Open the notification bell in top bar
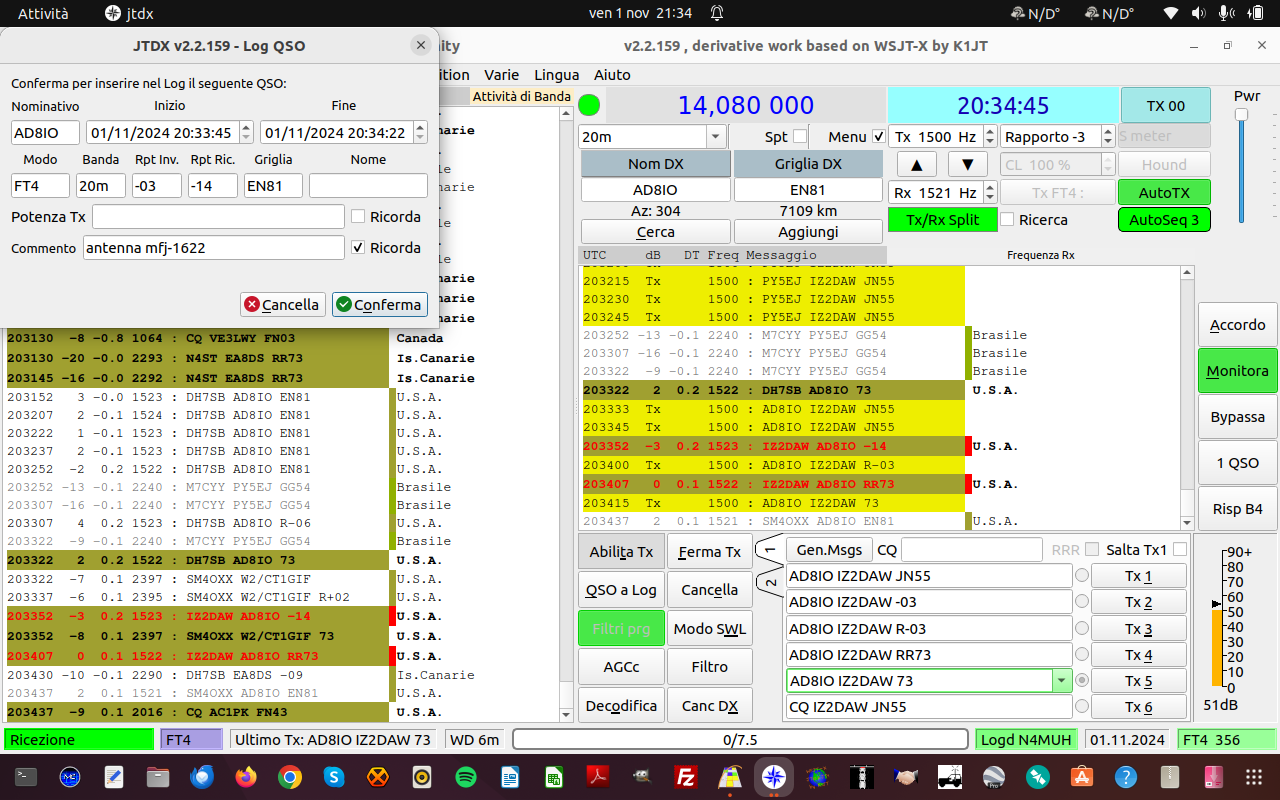Viewport: 1280px width, 800px height. point(717,13)
